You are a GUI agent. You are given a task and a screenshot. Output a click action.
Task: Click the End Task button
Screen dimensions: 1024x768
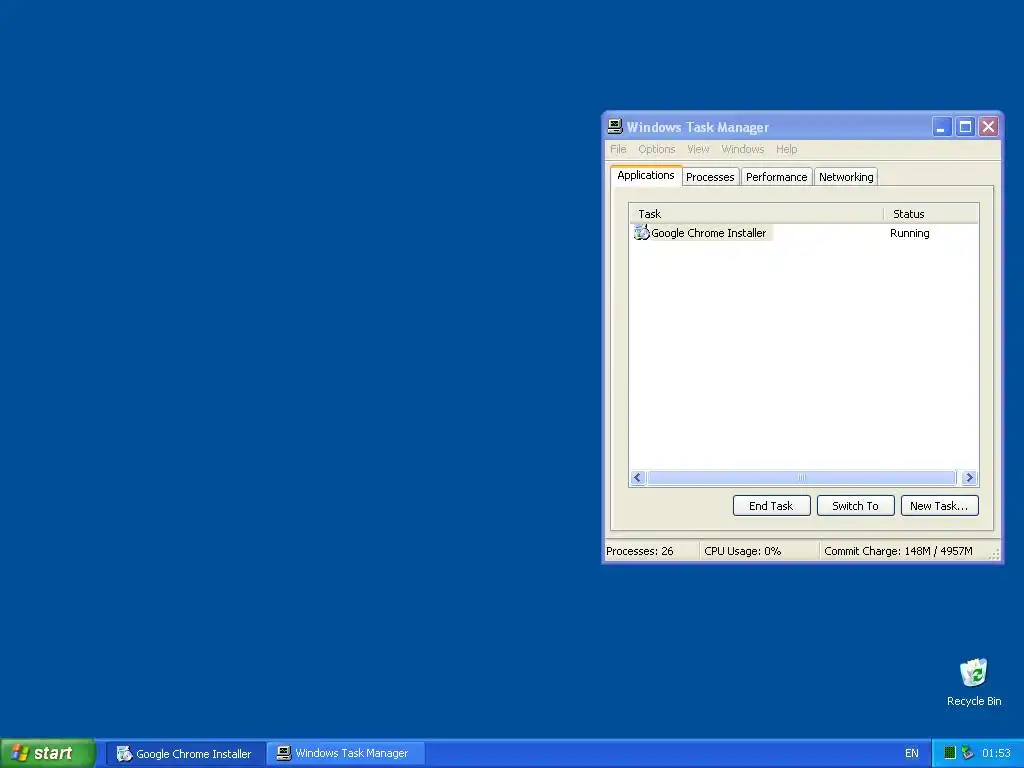(771, 505)
